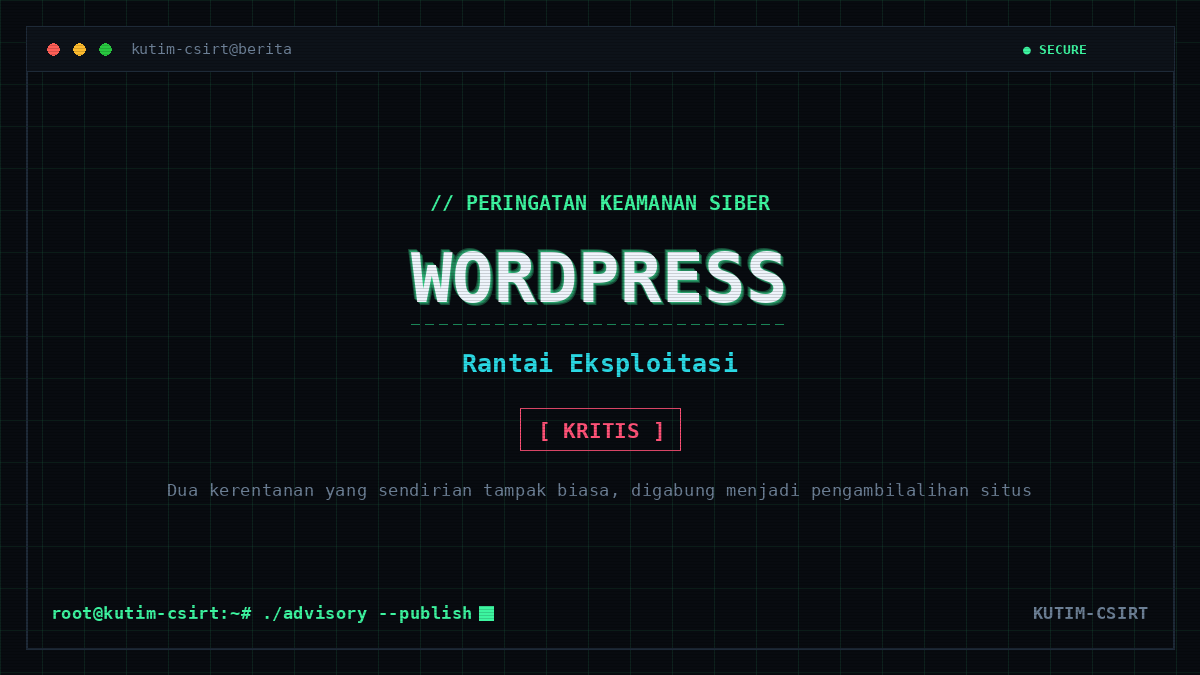The height and width of the screenshot is (675, 1200).
Task: Click the red close dot
Action: coord(53,49)
